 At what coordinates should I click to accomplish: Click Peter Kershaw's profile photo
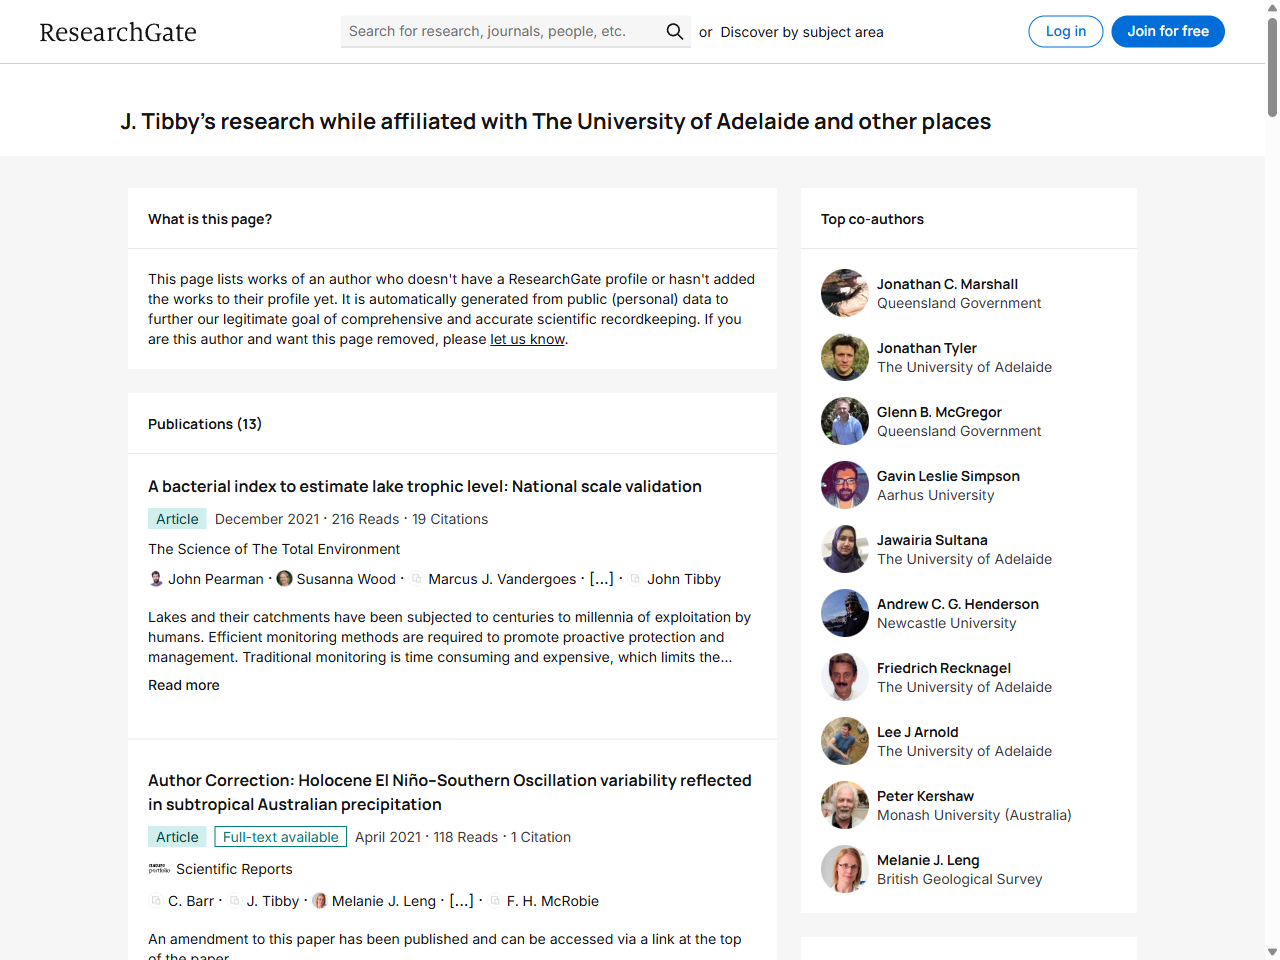pos(845,805)
